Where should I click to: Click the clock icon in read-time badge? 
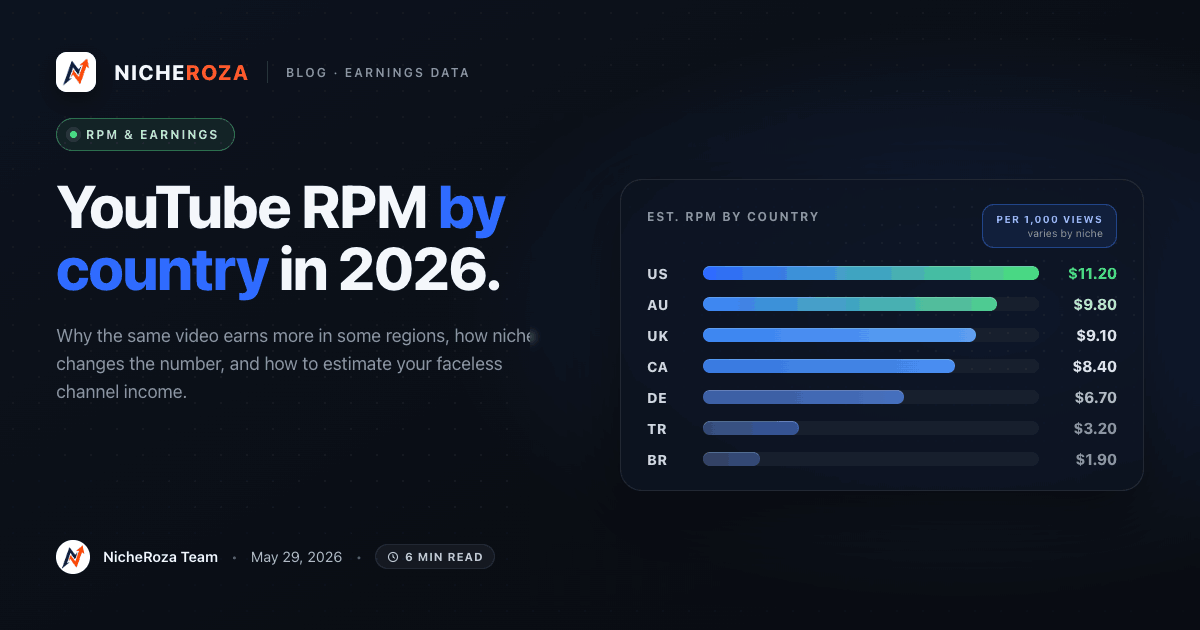393,557
